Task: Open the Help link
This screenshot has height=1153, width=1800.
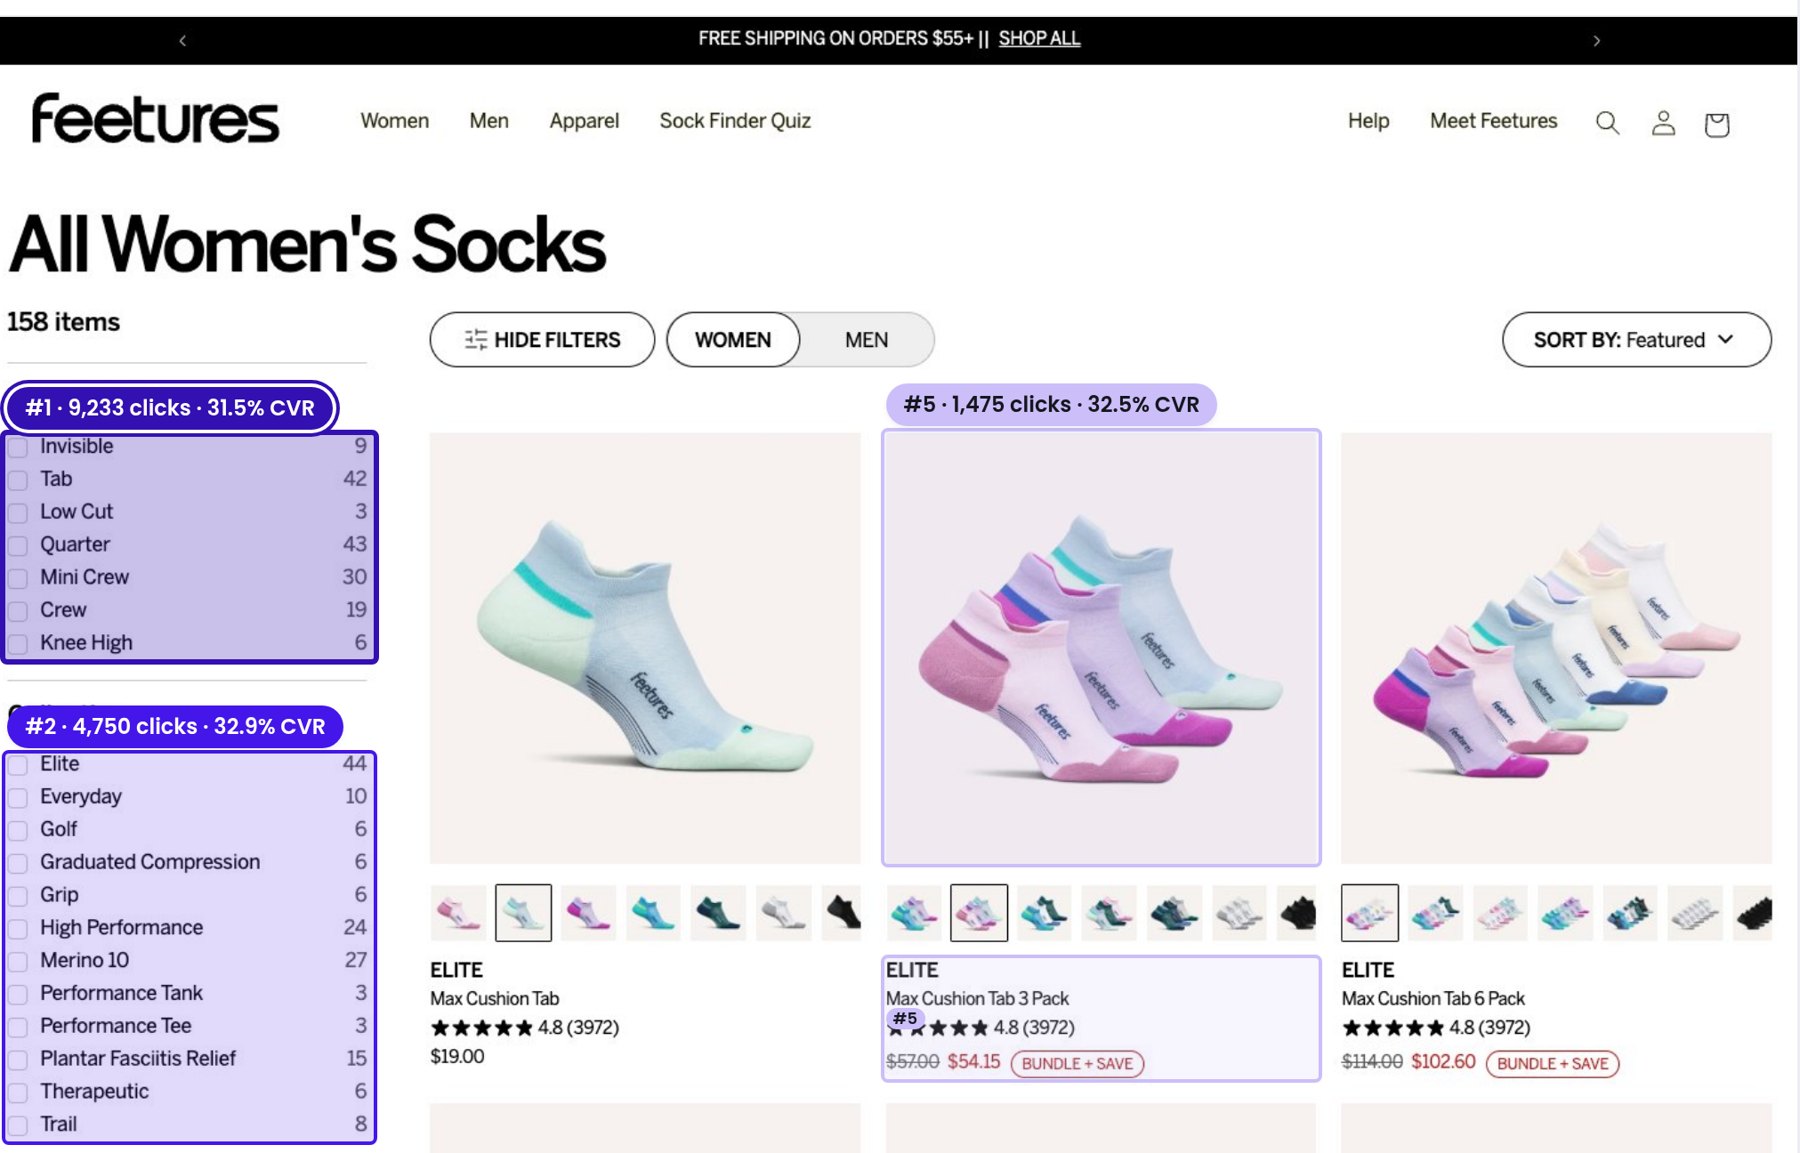Action: [1368, 121]
